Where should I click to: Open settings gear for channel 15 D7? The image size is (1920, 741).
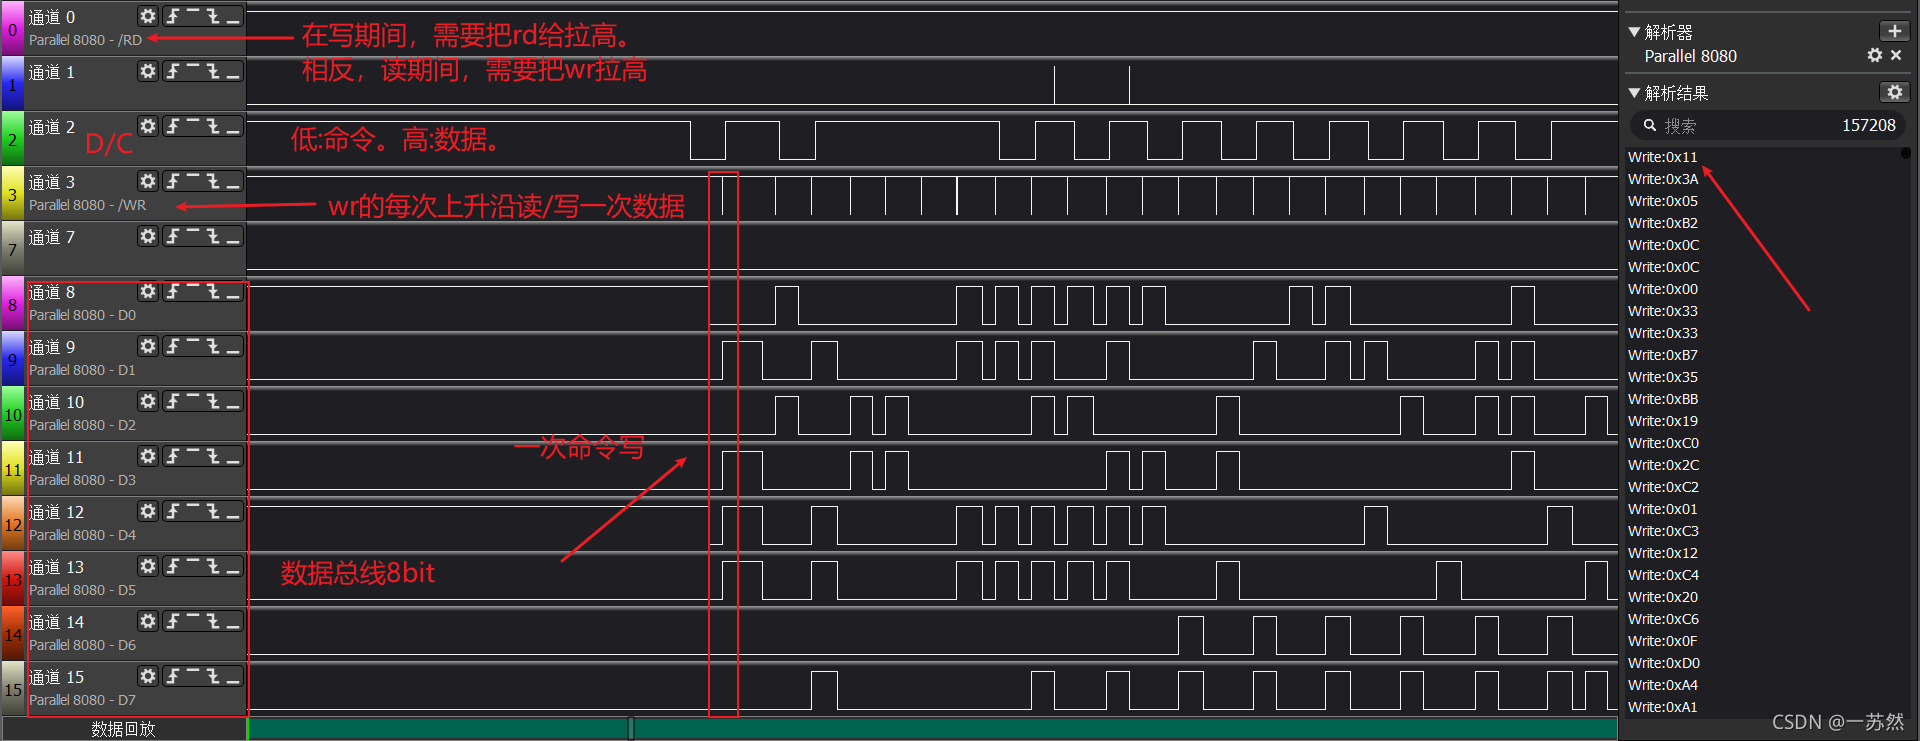[148, 676]
